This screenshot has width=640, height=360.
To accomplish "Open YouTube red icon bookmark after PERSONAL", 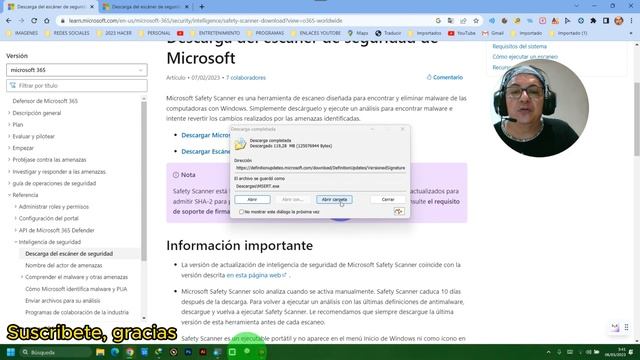I will 180,33.
